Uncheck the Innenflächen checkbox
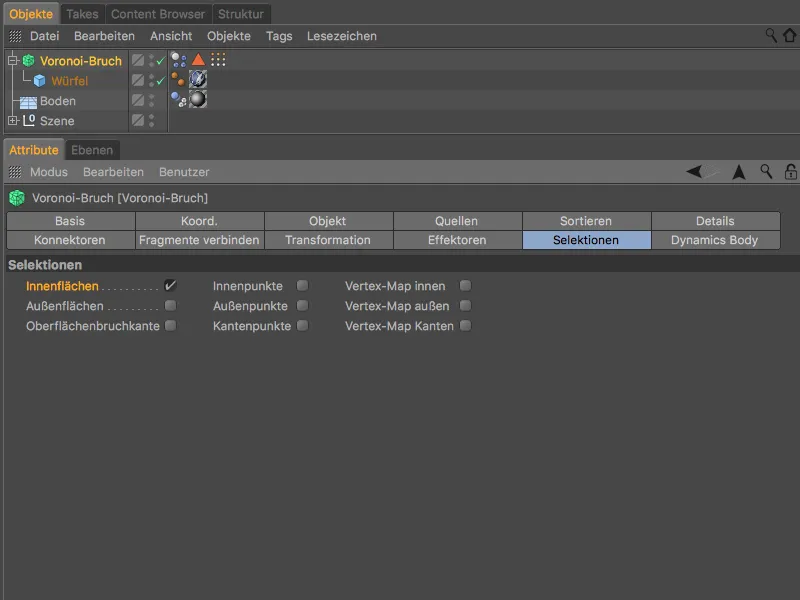This screenshot has height=600, width=800. click(x=170, y=285)
